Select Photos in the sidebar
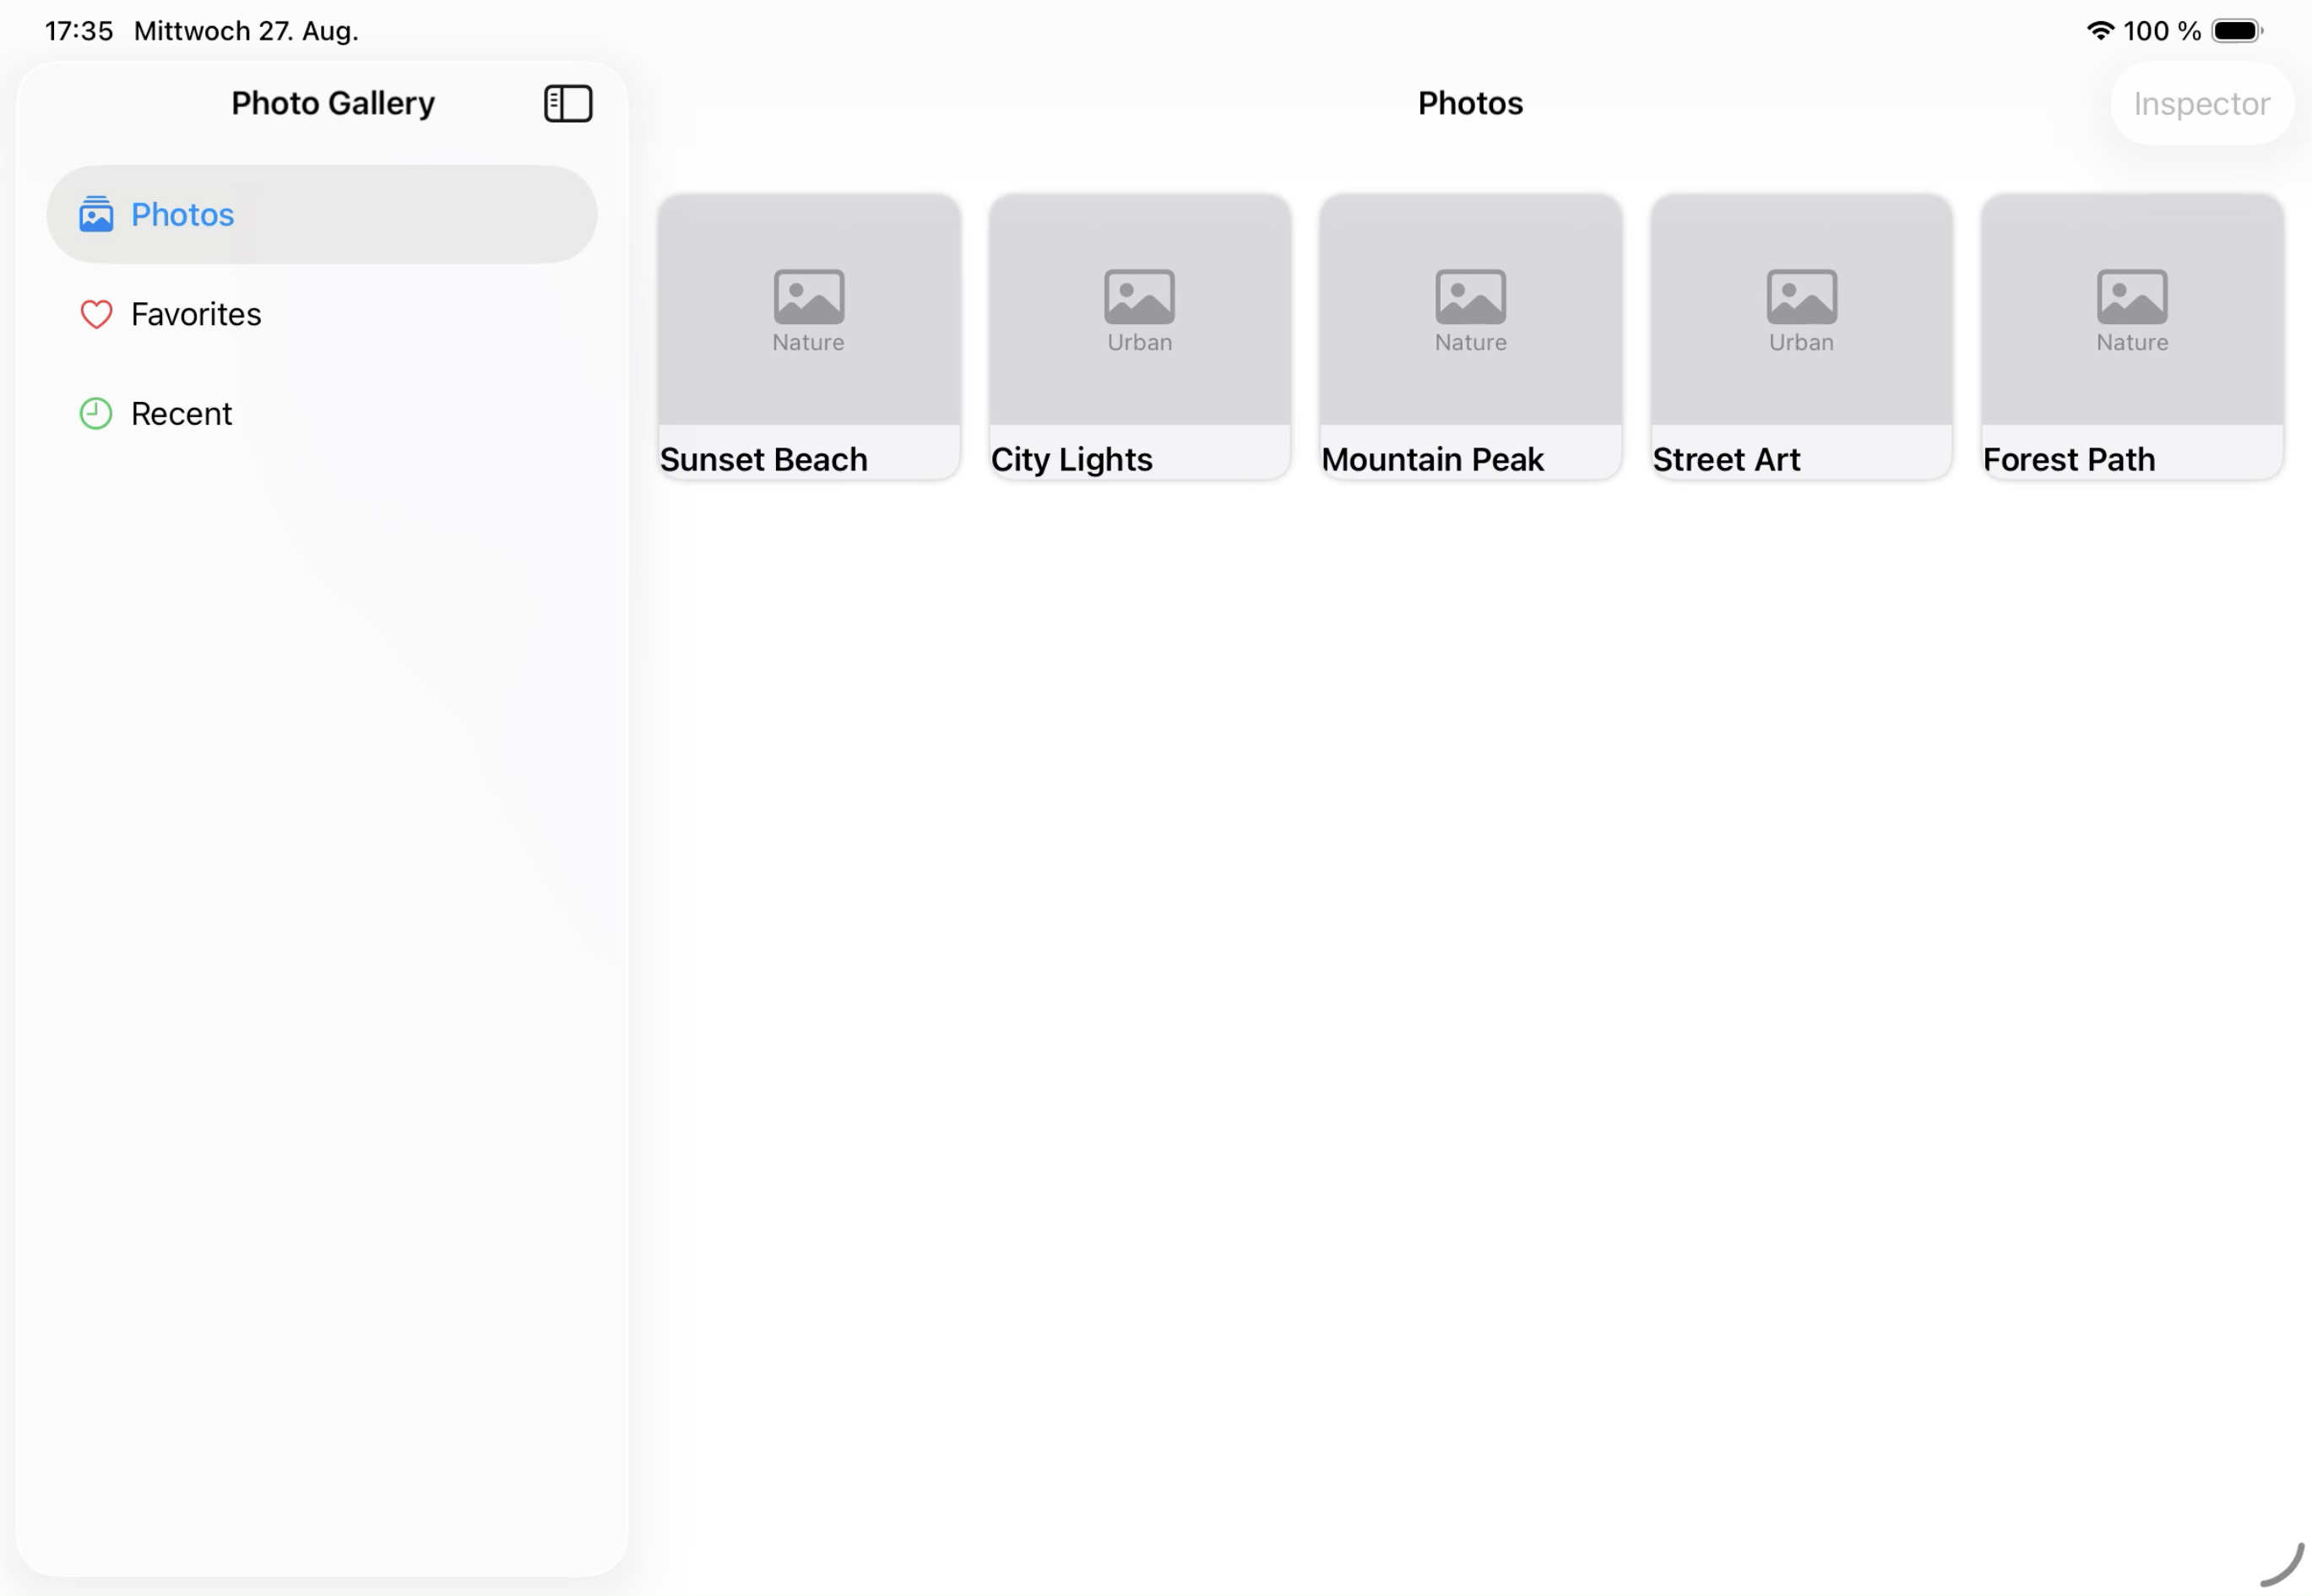Viewport: 2312px width, 1596px height. [322, 214]
